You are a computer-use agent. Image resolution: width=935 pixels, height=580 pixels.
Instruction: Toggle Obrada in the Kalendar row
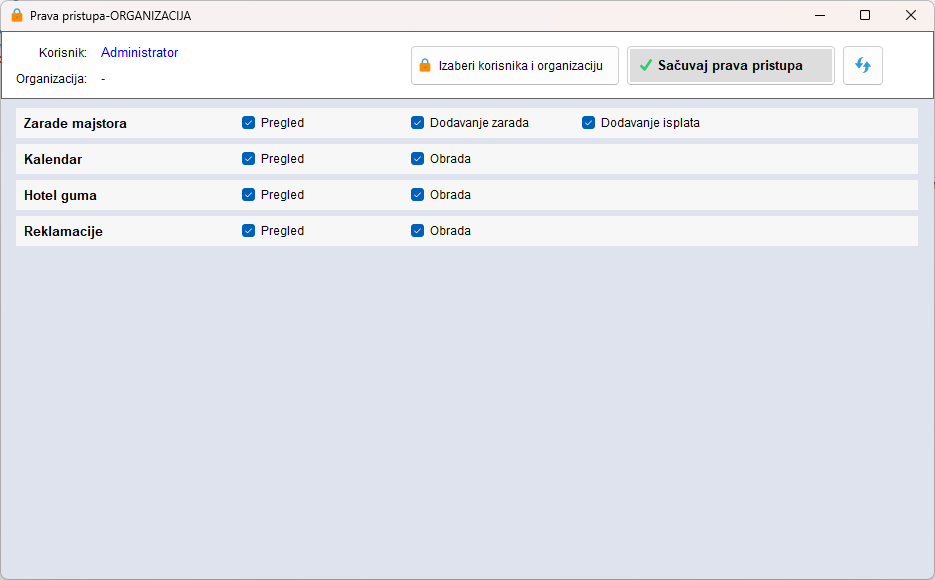pos(417,159)
